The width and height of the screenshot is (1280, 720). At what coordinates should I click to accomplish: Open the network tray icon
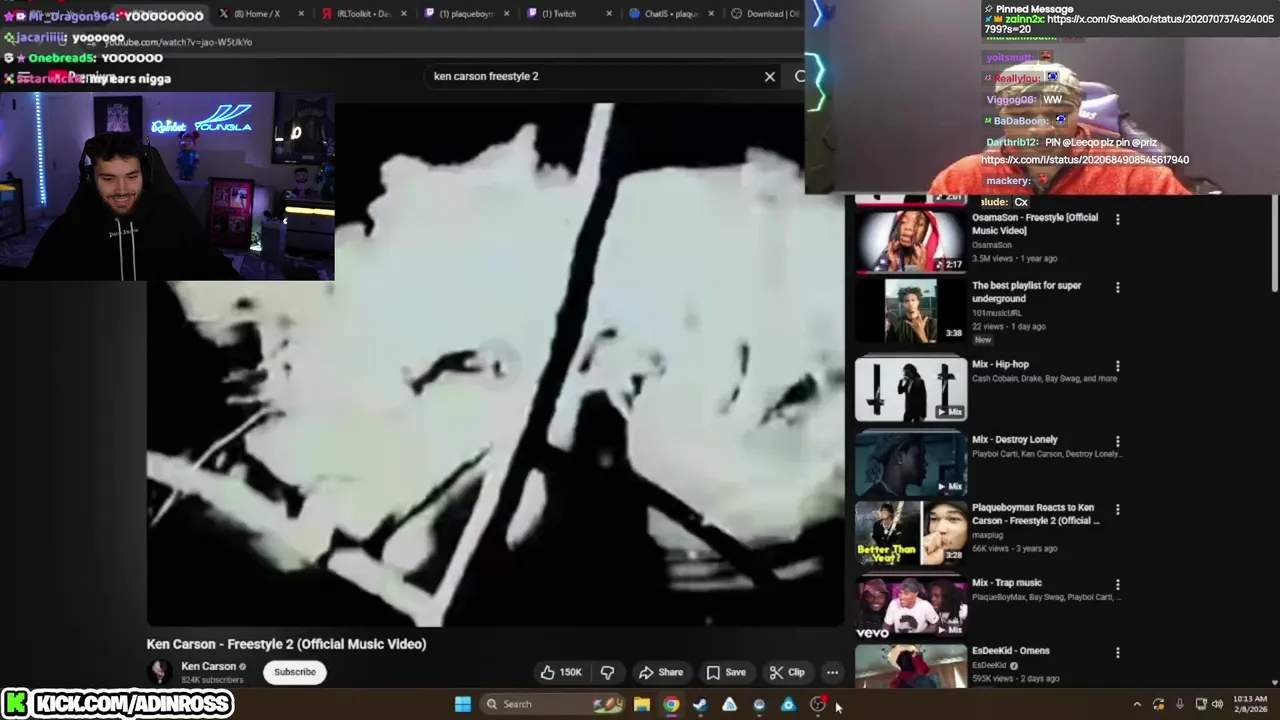tap(1201, 704)
